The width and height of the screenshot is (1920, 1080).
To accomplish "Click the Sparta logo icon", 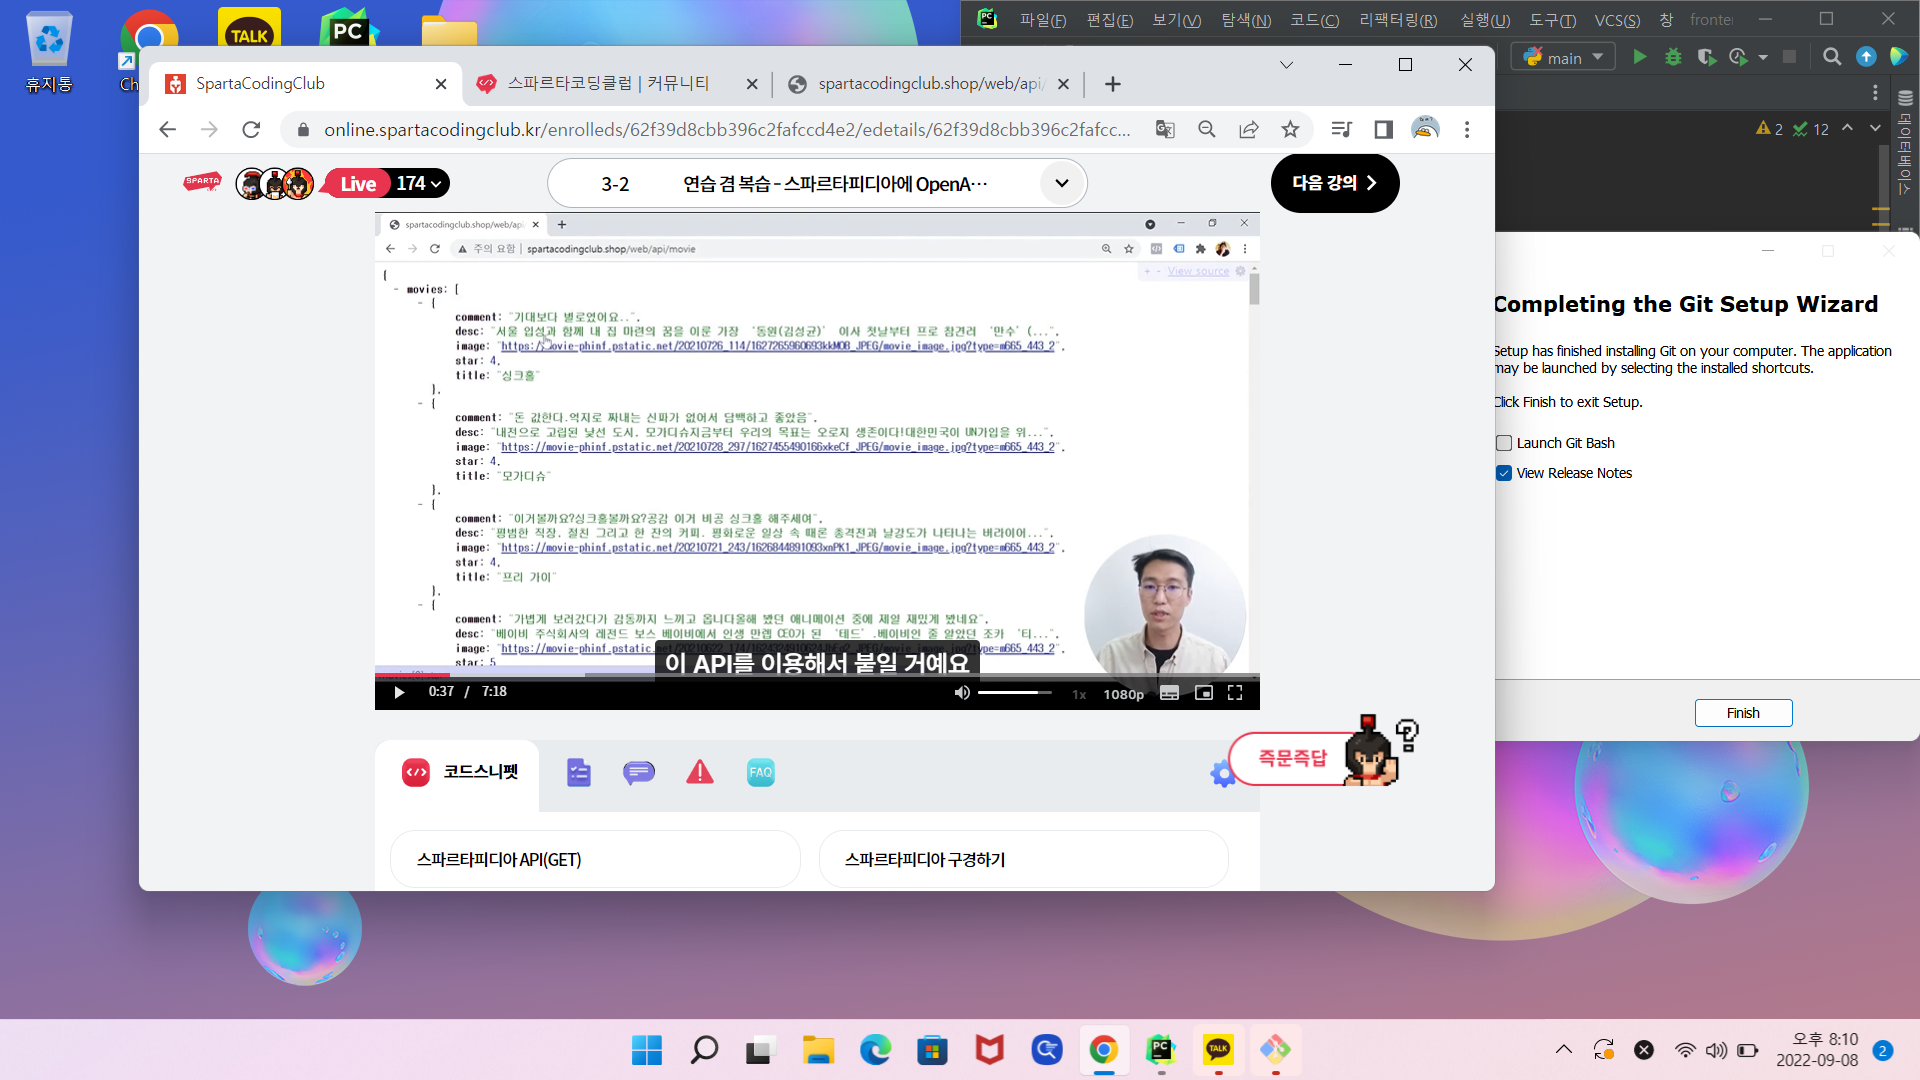I will (x=202, y=182).
